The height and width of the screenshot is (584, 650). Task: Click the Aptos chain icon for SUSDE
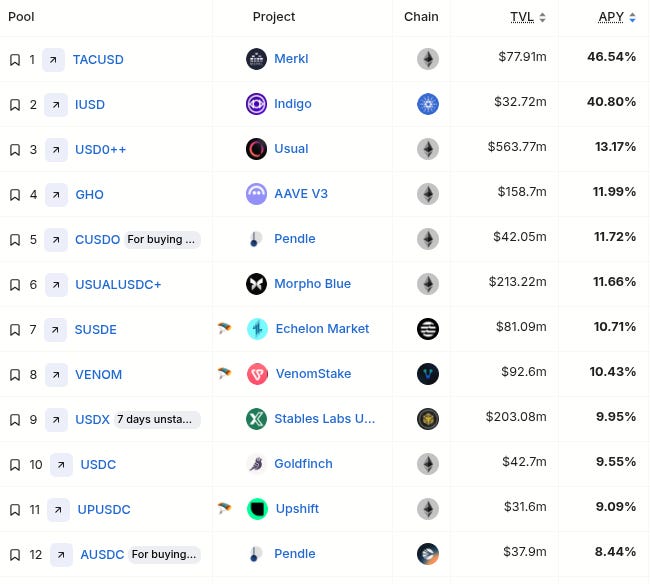[x=428, y=329]
